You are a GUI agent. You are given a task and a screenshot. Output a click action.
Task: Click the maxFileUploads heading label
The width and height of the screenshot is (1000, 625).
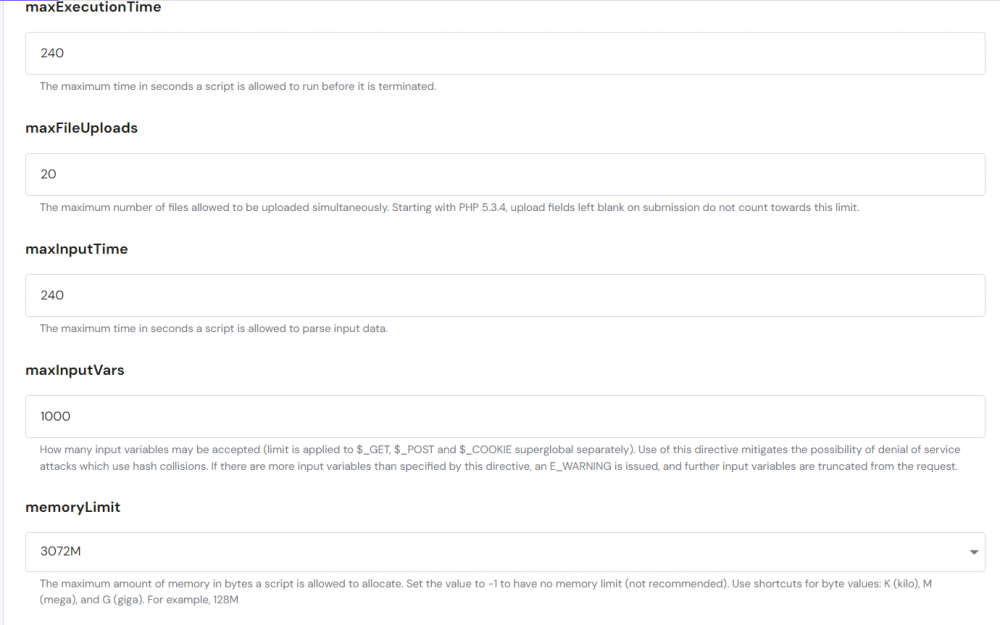coord(81,128)
